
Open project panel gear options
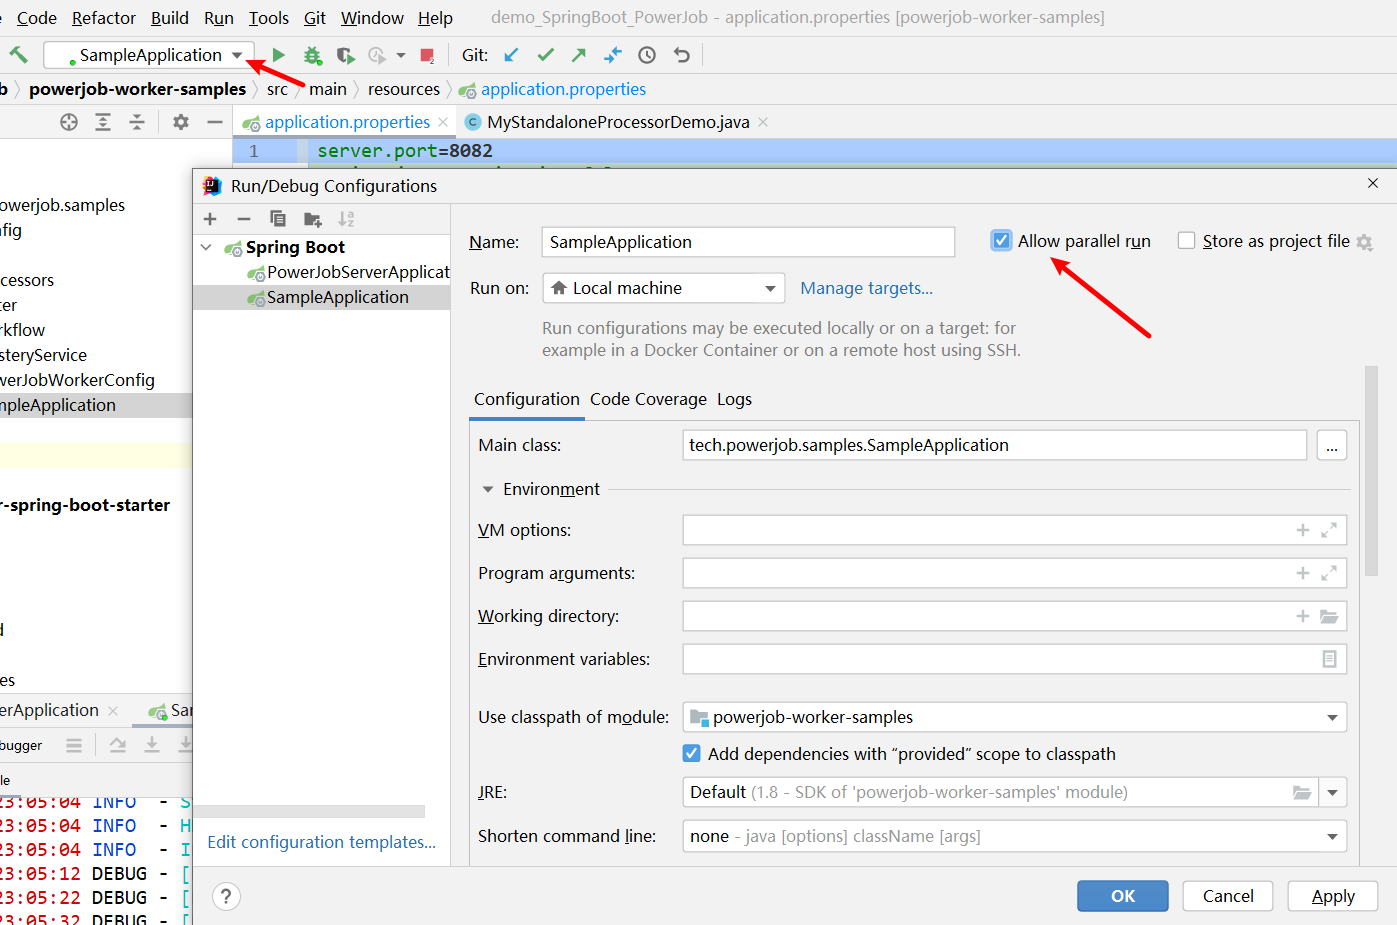[180, 122]
